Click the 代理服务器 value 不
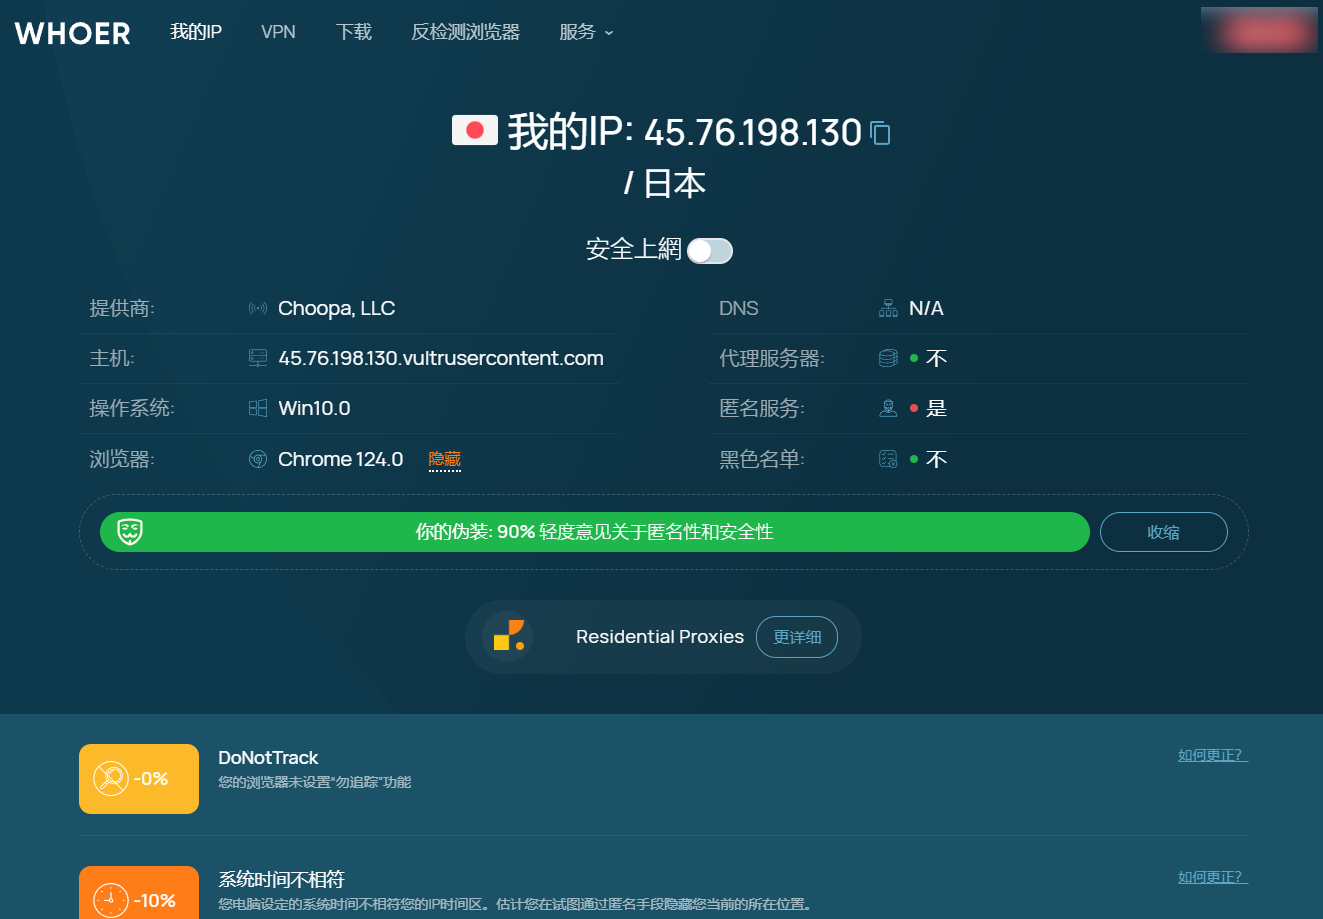 [x=936, y=358]
